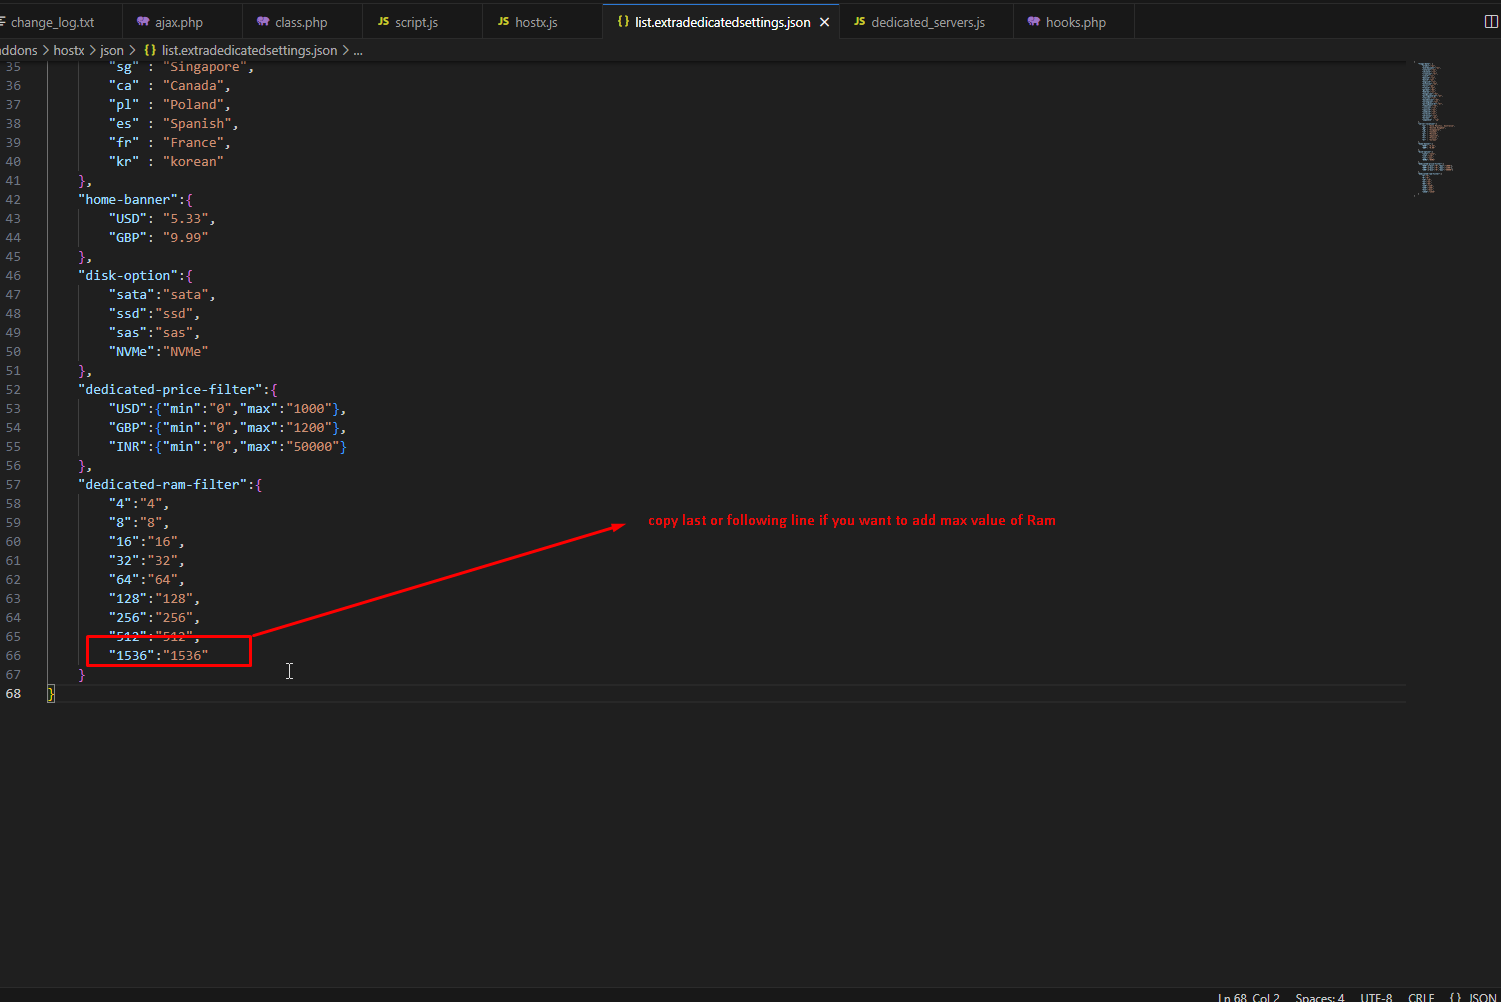Expand the json folder breadcrumb
This screenshot has width=1501, height=1002.
pos(112,50)
